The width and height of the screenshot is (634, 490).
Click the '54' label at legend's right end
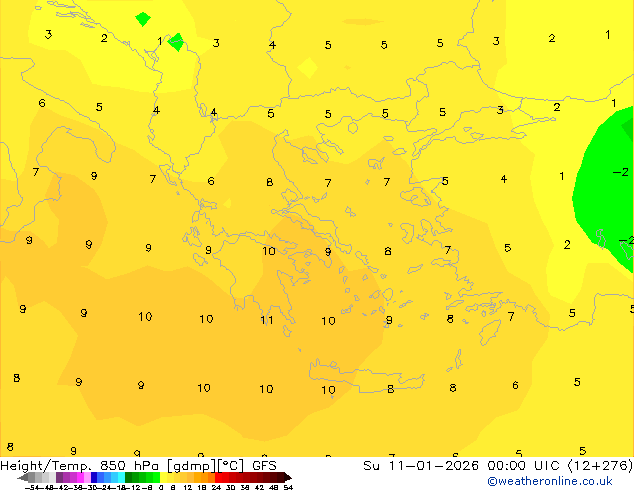pos(288,487)
